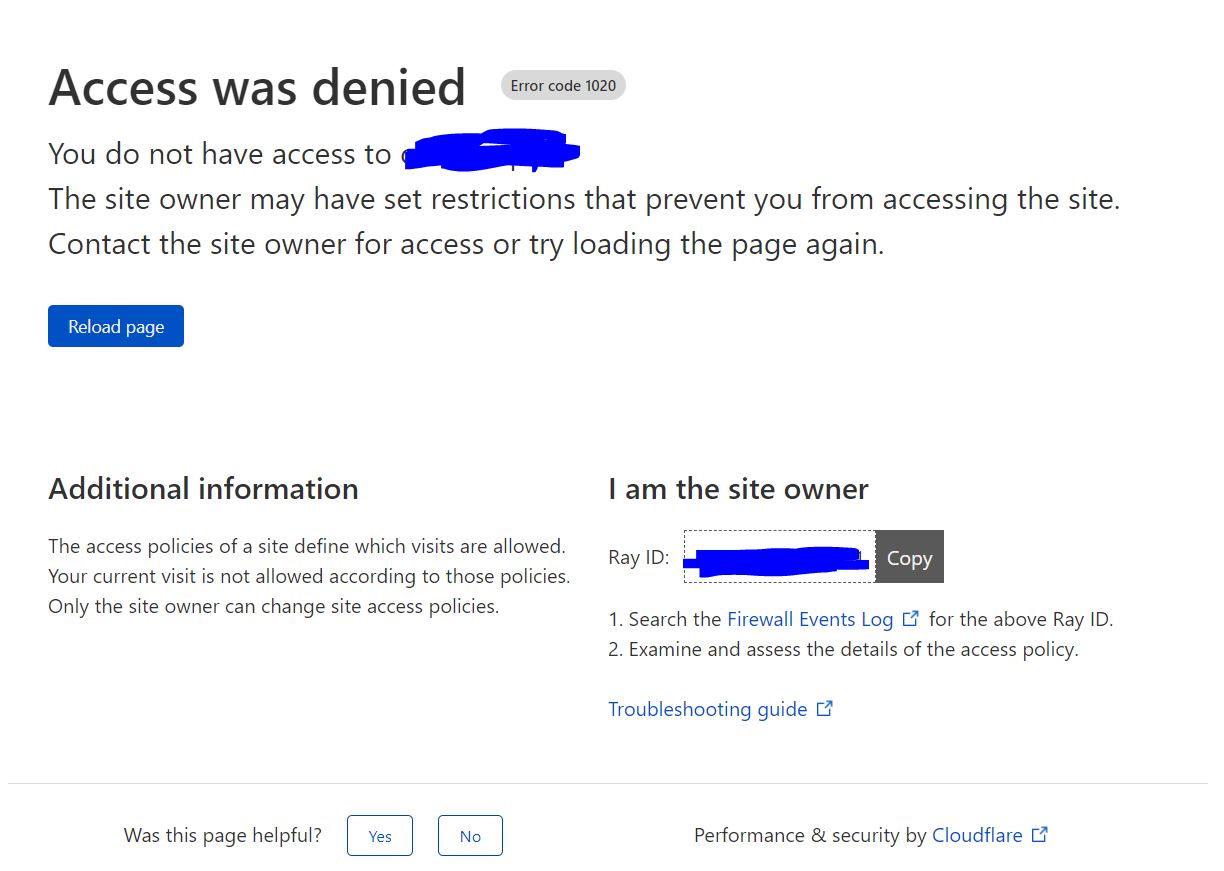Click the Examine and assess step text

point(843,649)
